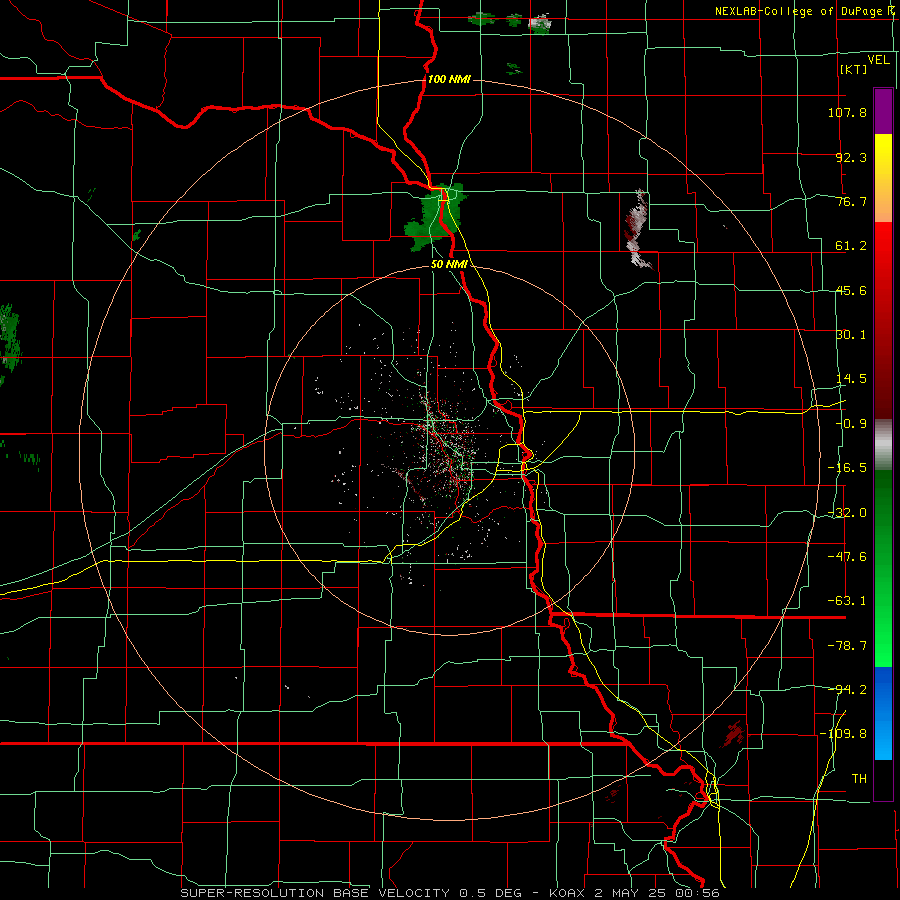Image resolution: width=900 pixels, height=900 pixels.
Task: Select the -47.6 scale value
Action: pyautogui.click(x=847, y=556)
